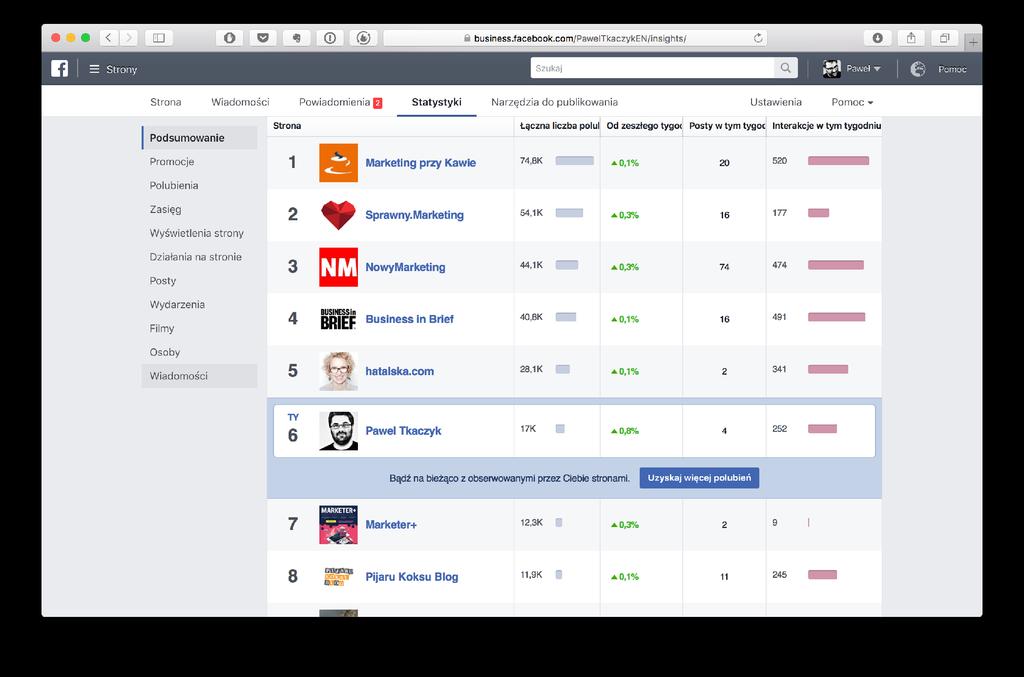Image resolution: width=1024 pixels, height=677 pixels.
Task: Select Osoby in sidebar
Action: click(200, 352)
